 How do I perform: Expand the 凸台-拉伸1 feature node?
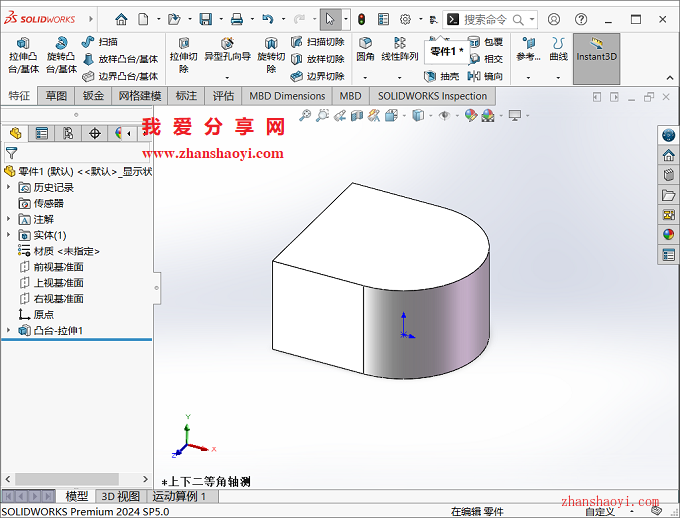[10, 330]
